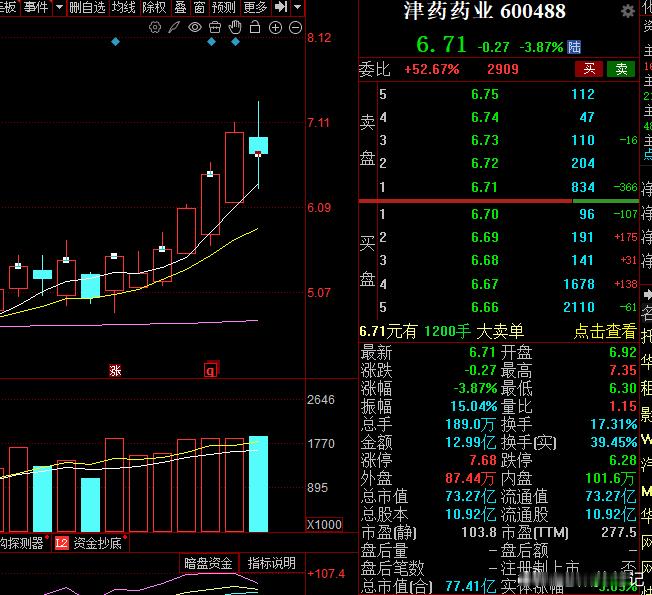Click the green 卖 sell button
The height and width of the screenshot is (595, 652).
click(x=621, y=69)
